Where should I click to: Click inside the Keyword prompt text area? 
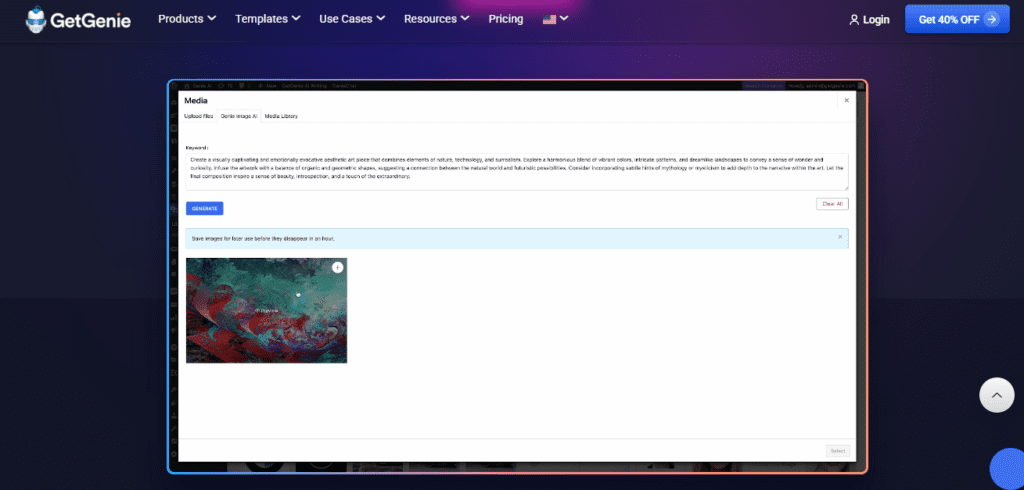pyautogui.click(x=517, y=172)
